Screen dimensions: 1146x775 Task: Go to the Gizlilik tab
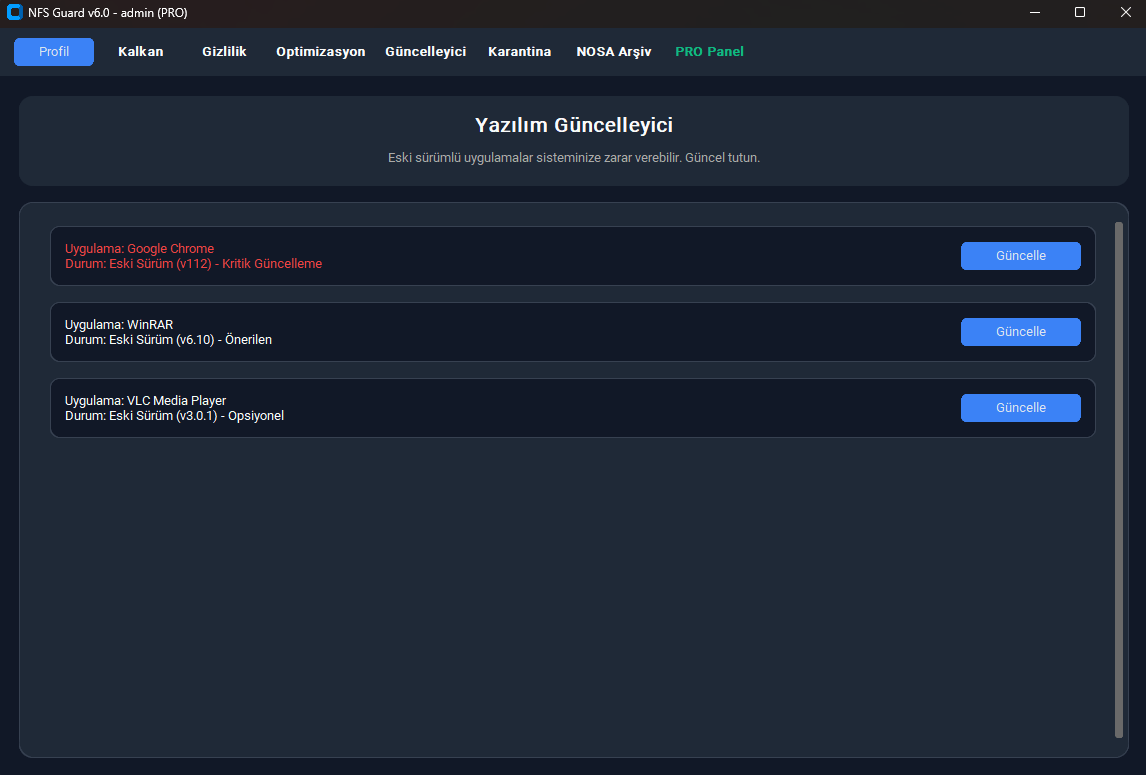point(224,52)
